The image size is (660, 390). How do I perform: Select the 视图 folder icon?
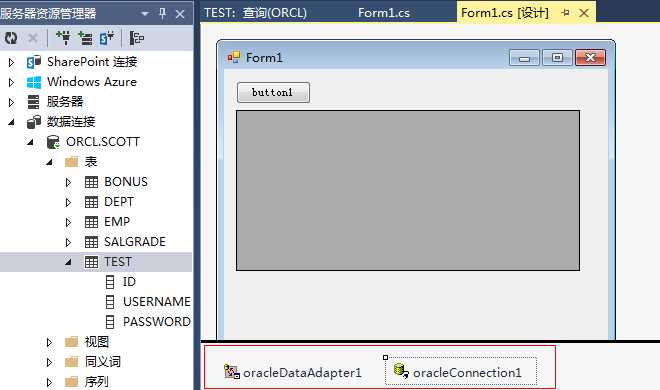(x=72, y=342)
